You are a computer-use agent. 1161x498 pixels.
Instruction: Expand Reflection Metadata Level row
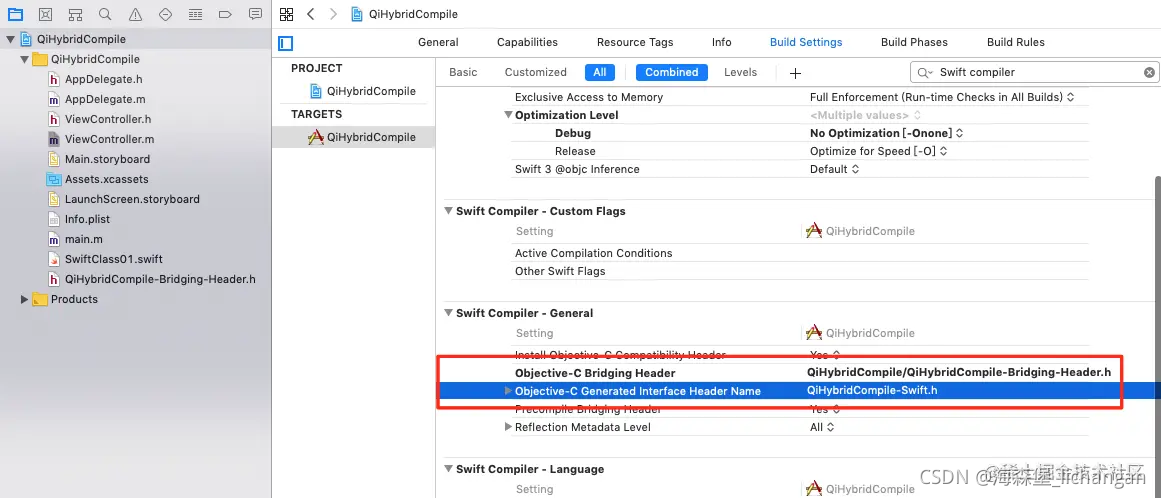pos(508,427)
